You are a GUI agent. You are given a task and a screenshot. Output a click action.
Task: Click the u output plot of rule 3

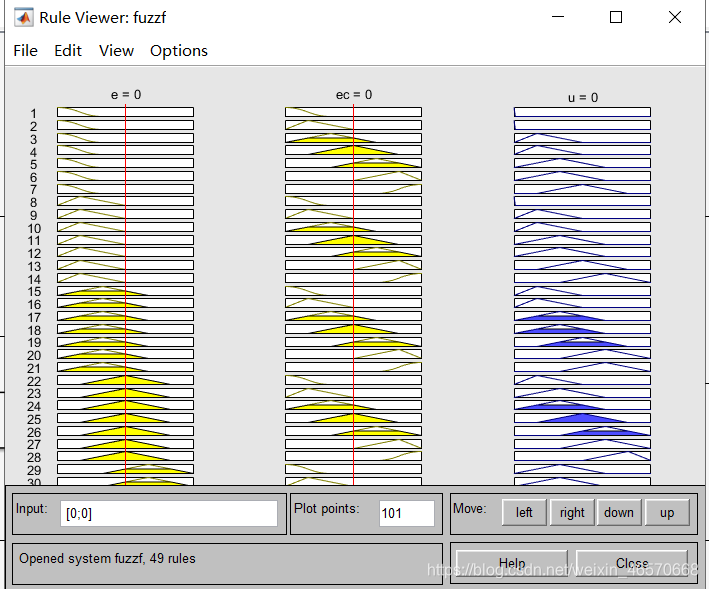point(582,138)
